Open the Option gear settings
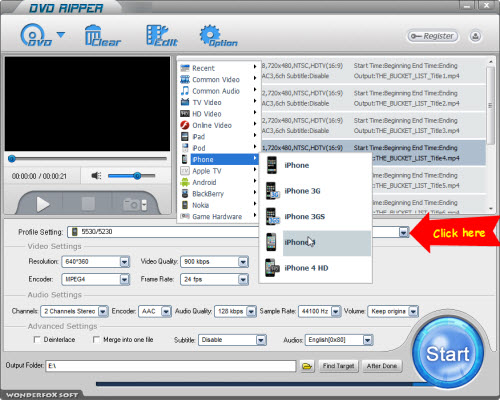Screen dimensions: 500x400 [219, 35]
